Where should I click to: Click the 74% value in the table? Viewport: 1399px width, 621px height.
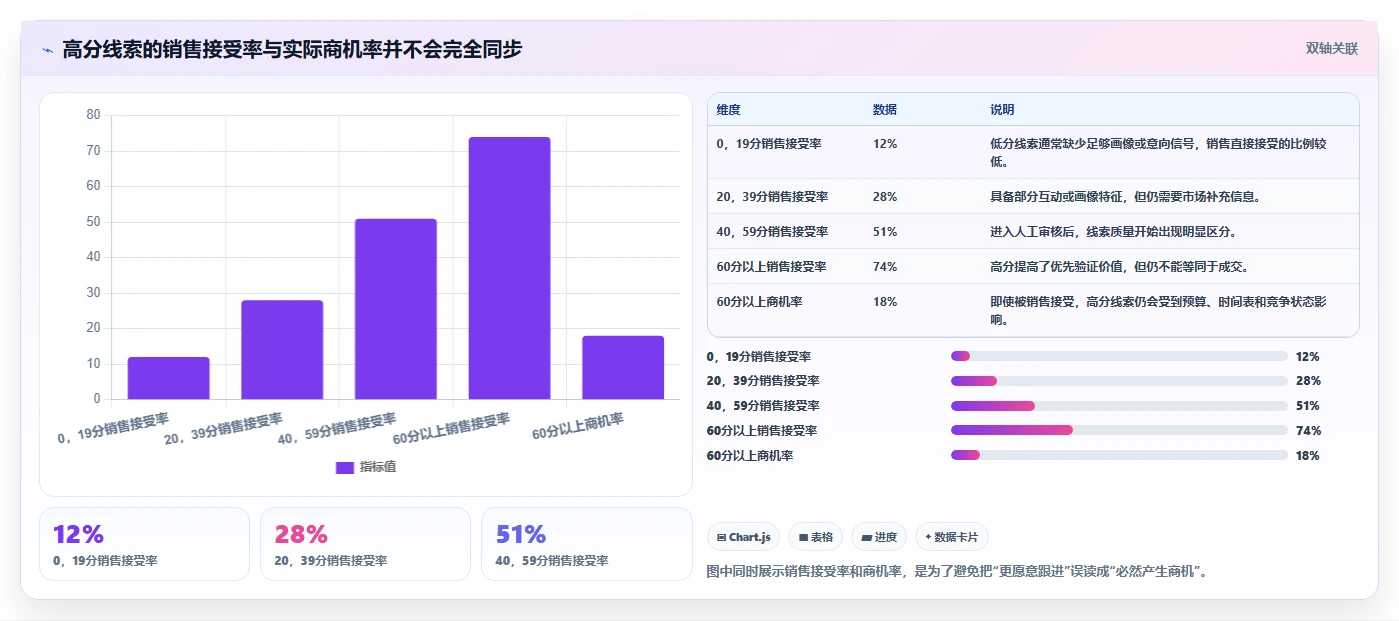(884, 266)
